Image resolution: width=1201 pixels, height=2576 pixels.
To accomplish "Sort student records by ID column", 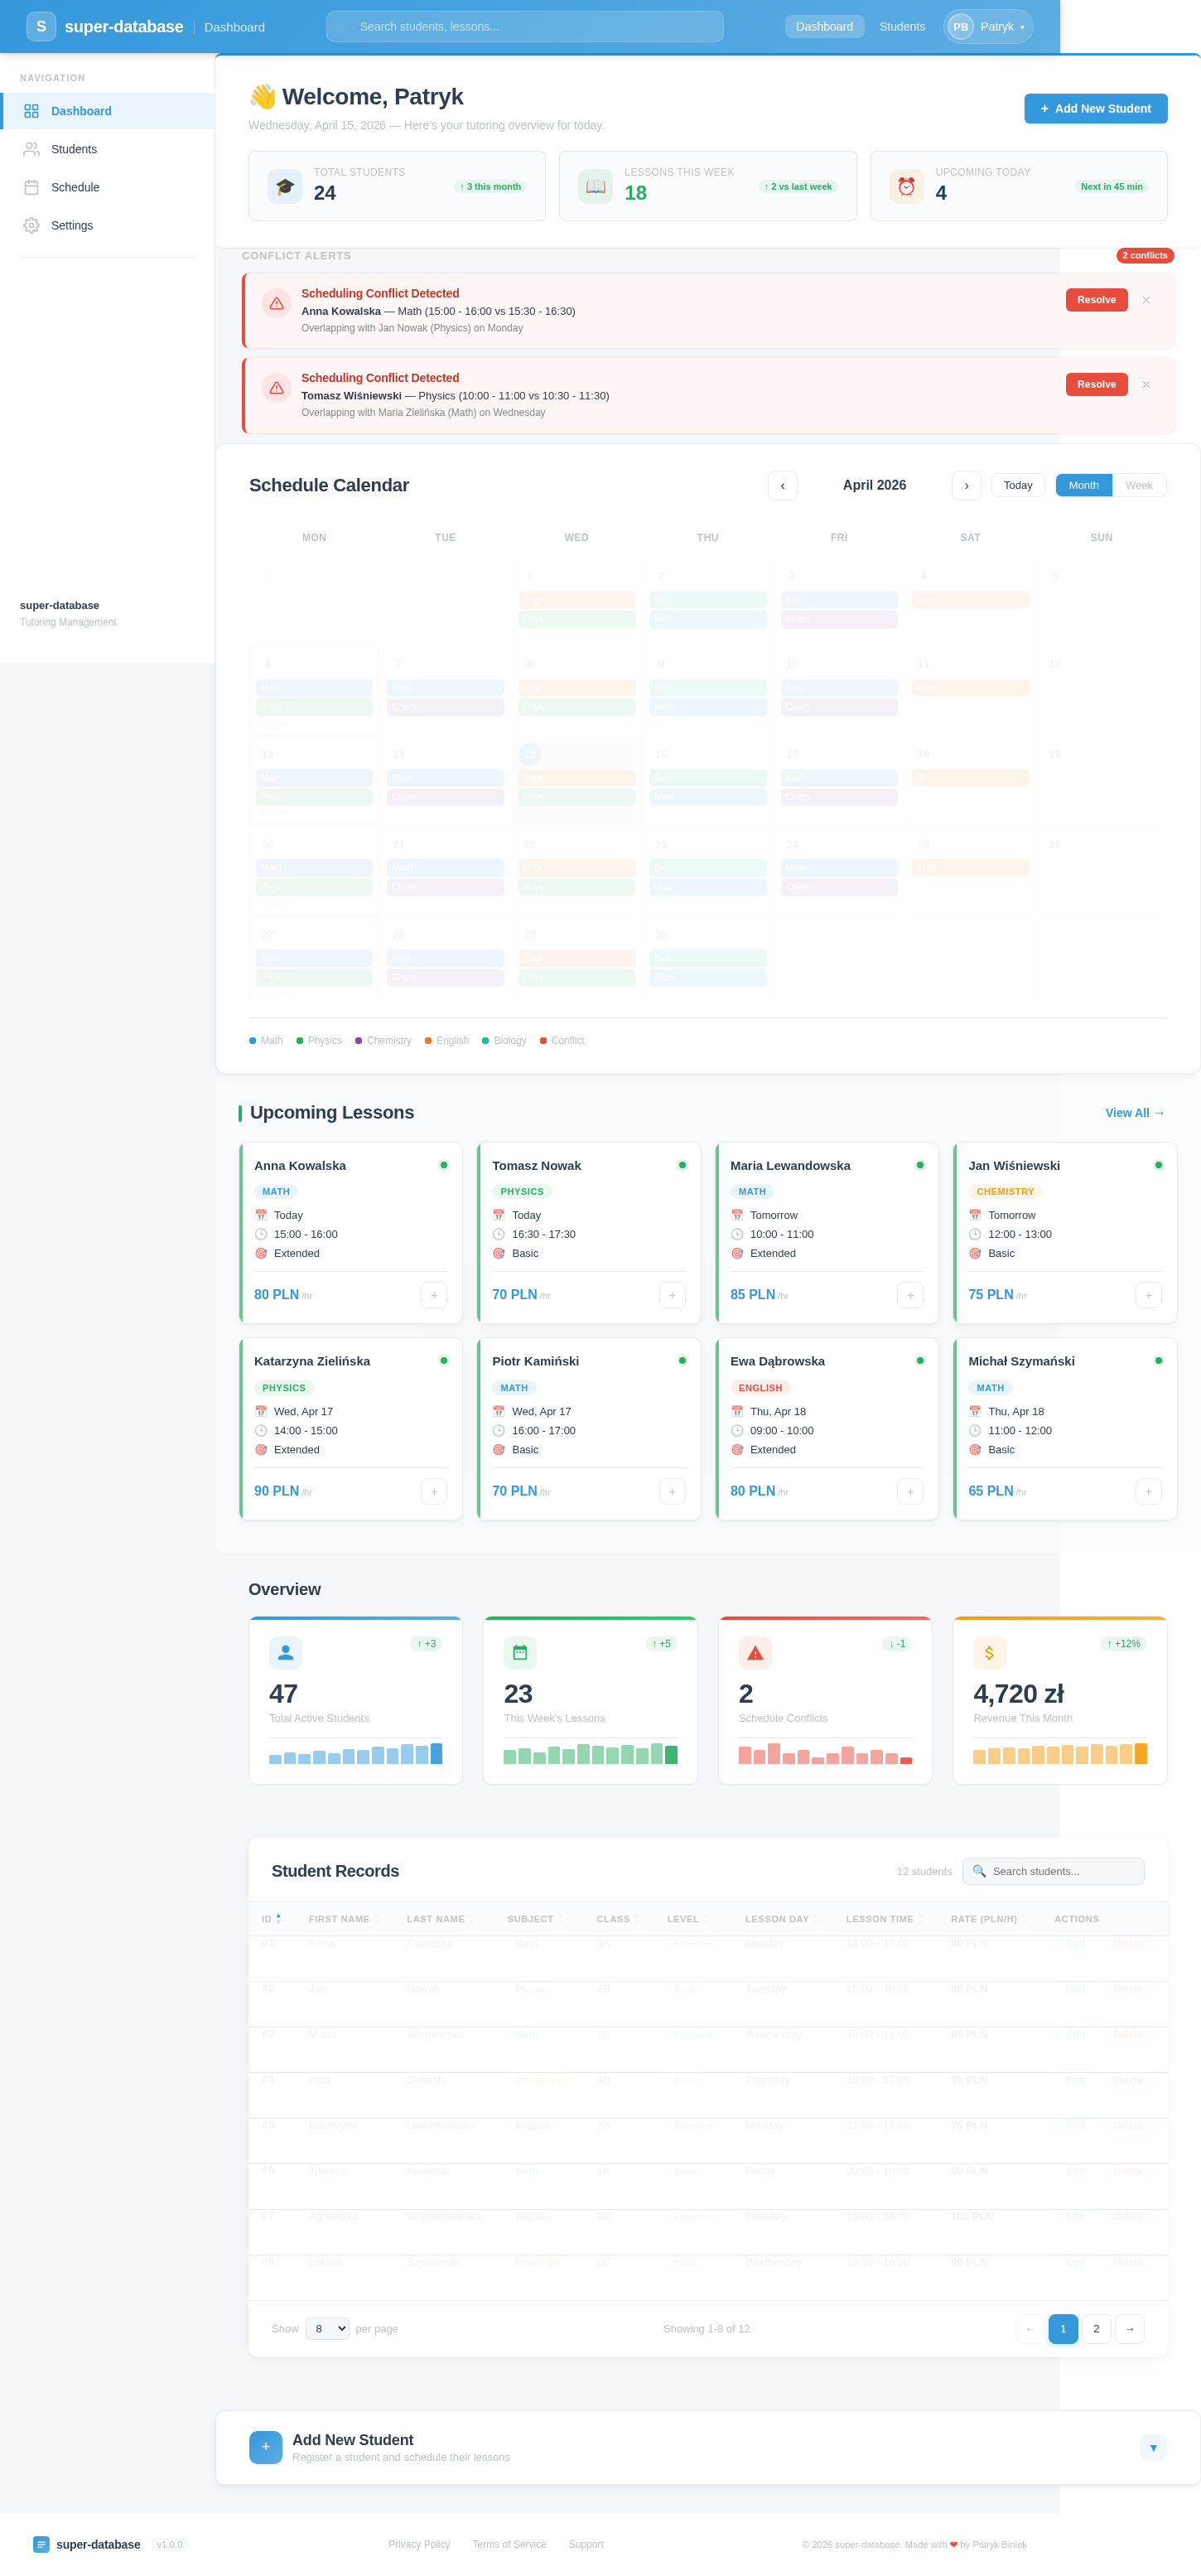I will (x=271, y=1919).
